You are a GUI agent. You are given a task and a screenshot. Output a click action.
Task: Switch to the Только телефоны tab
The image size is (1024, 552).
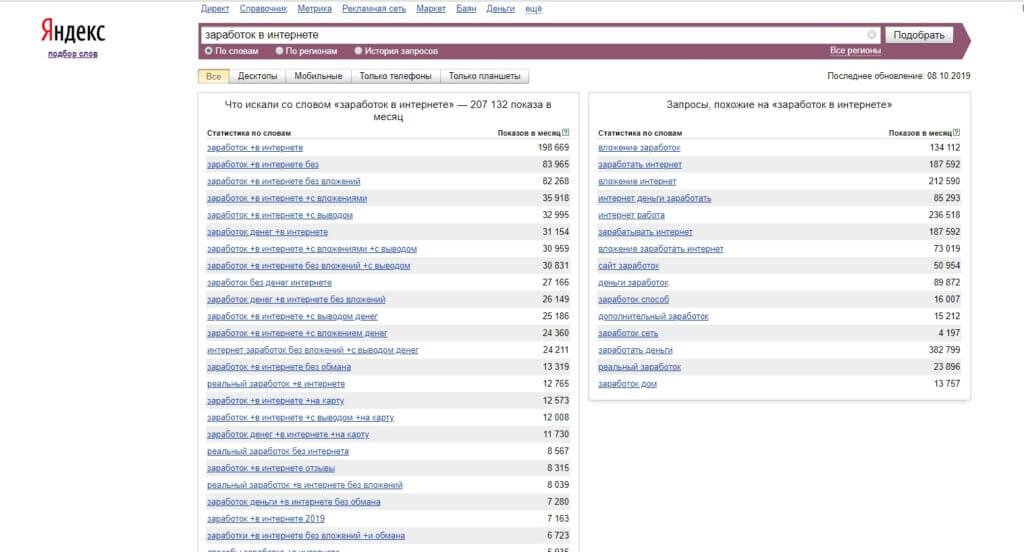tap(396, 76)
